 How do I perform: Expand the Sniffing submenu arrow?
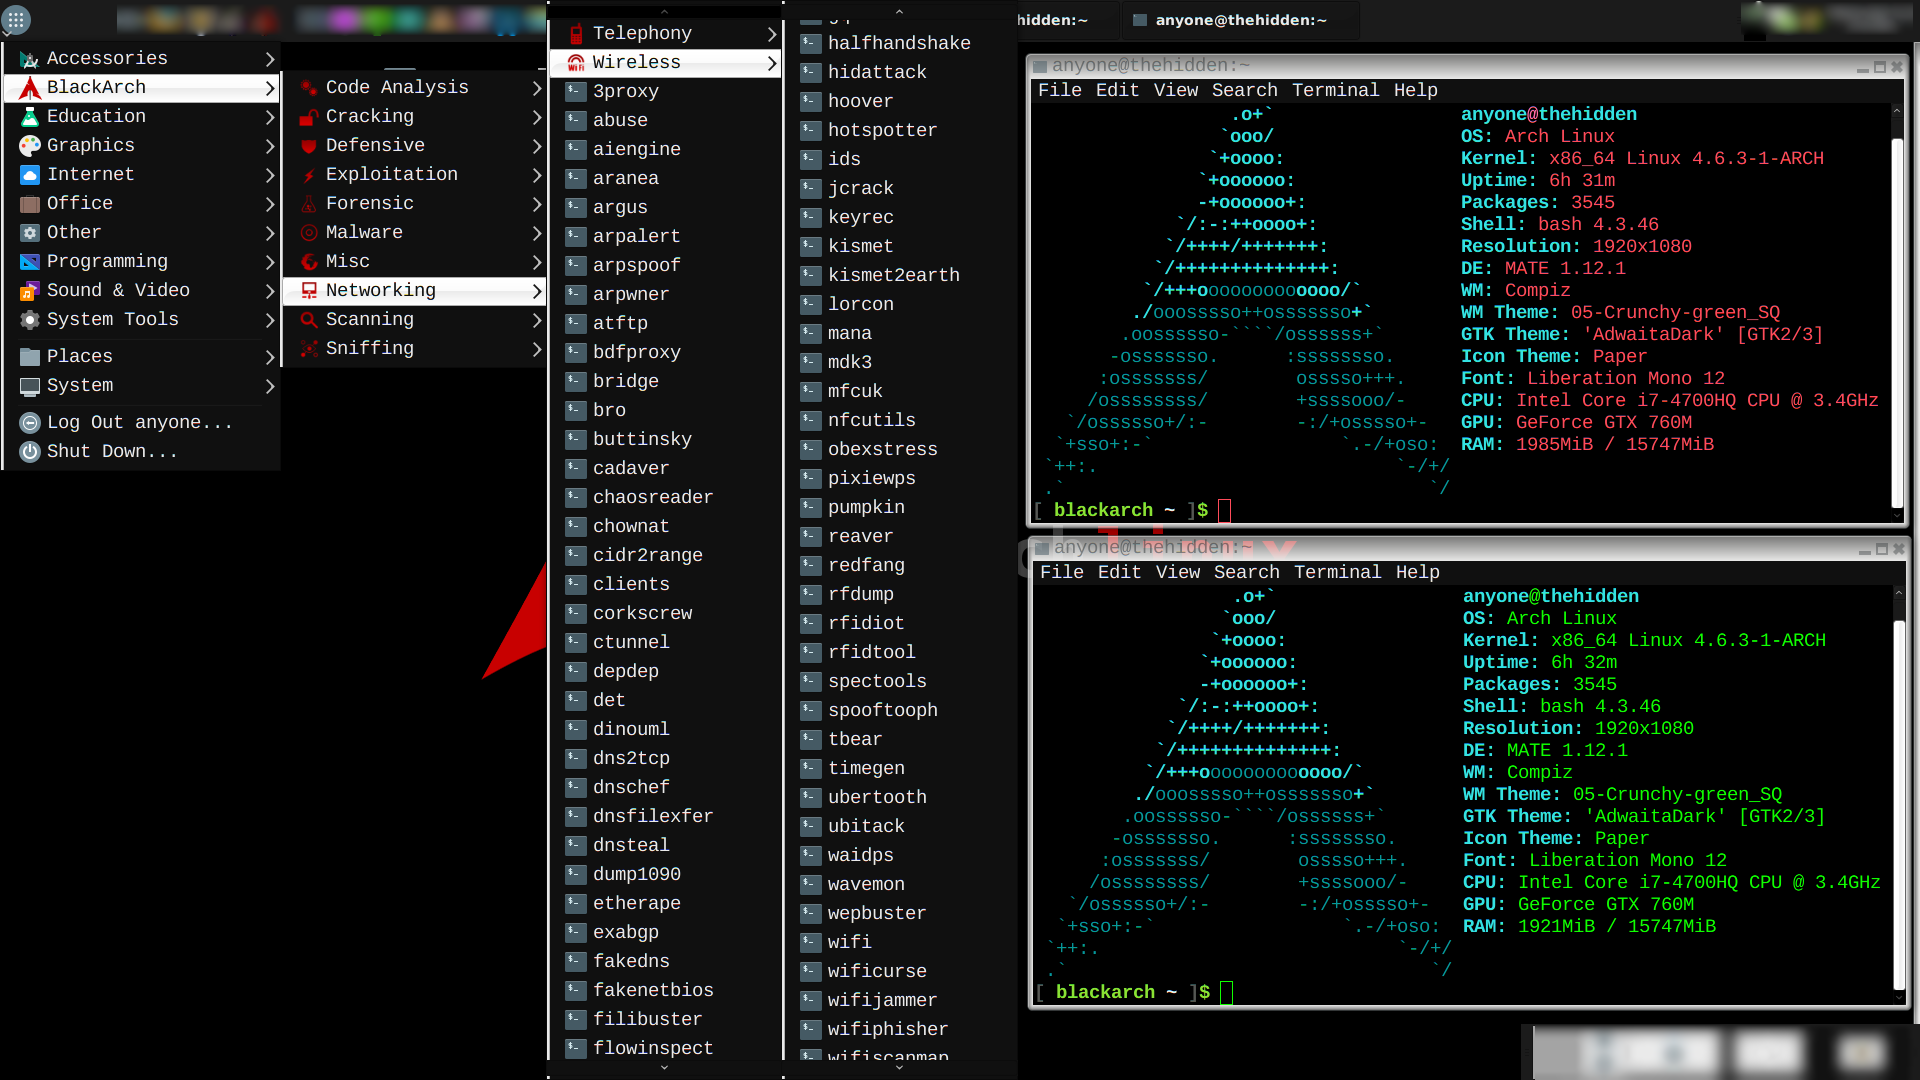[x=537, y=349]
